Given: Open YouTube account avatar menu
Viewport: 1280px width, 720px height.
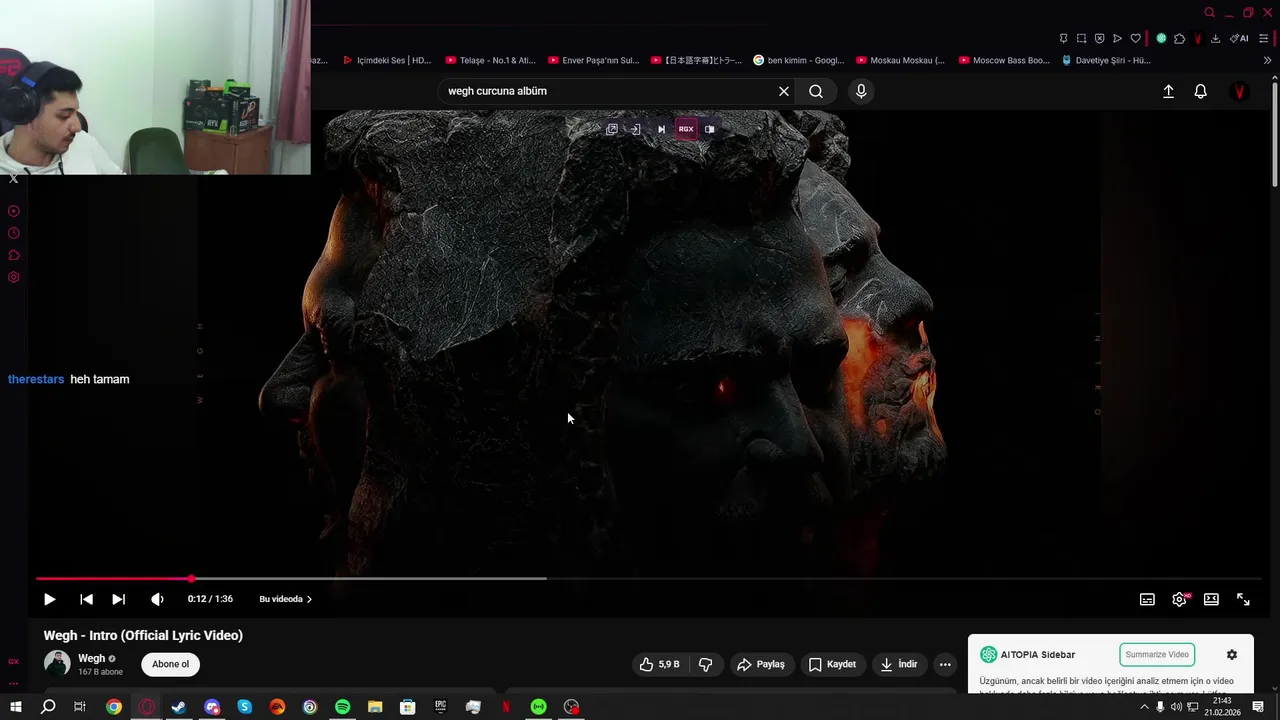Looking at the screenshot, I should pyautogui.click(x=1240, y=91).
